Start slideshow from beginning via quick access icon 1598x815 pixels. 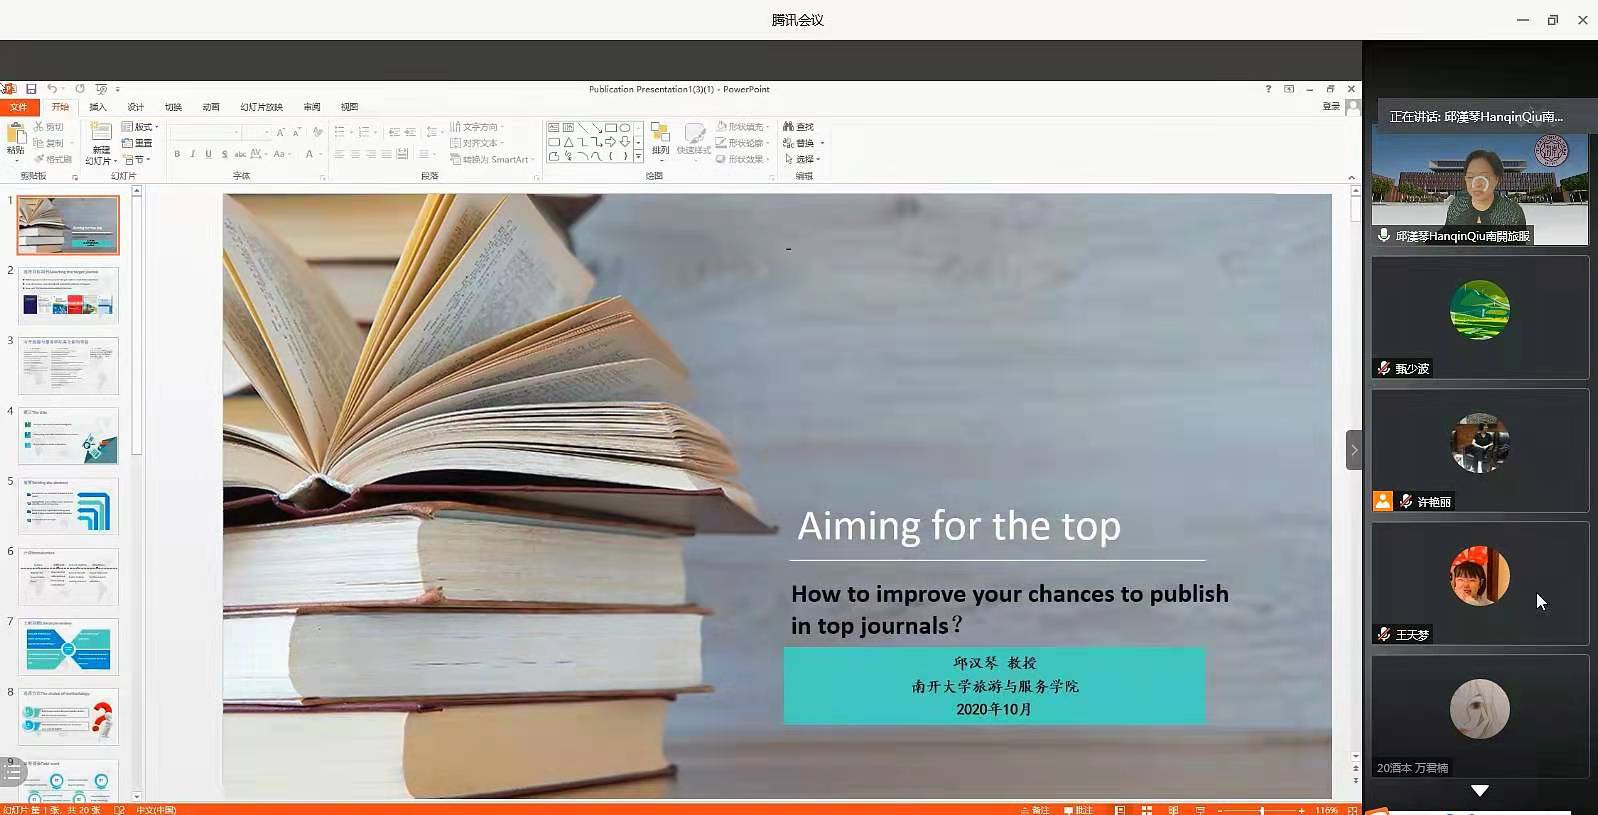tap(101, 89)
